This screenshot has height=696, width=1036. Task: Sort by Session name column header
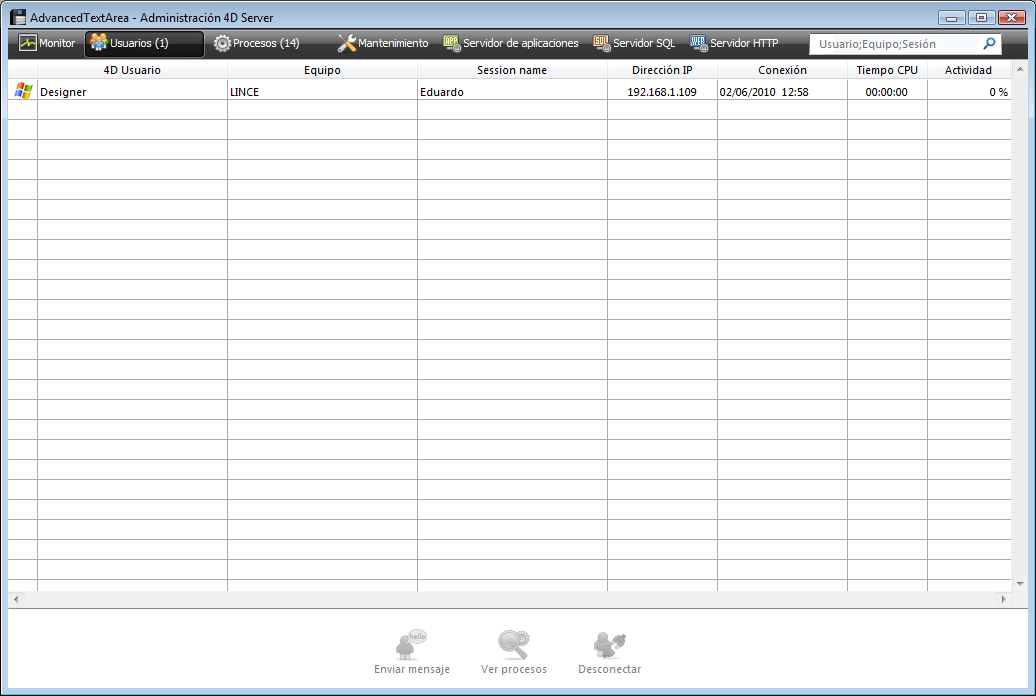coord(512,69)
